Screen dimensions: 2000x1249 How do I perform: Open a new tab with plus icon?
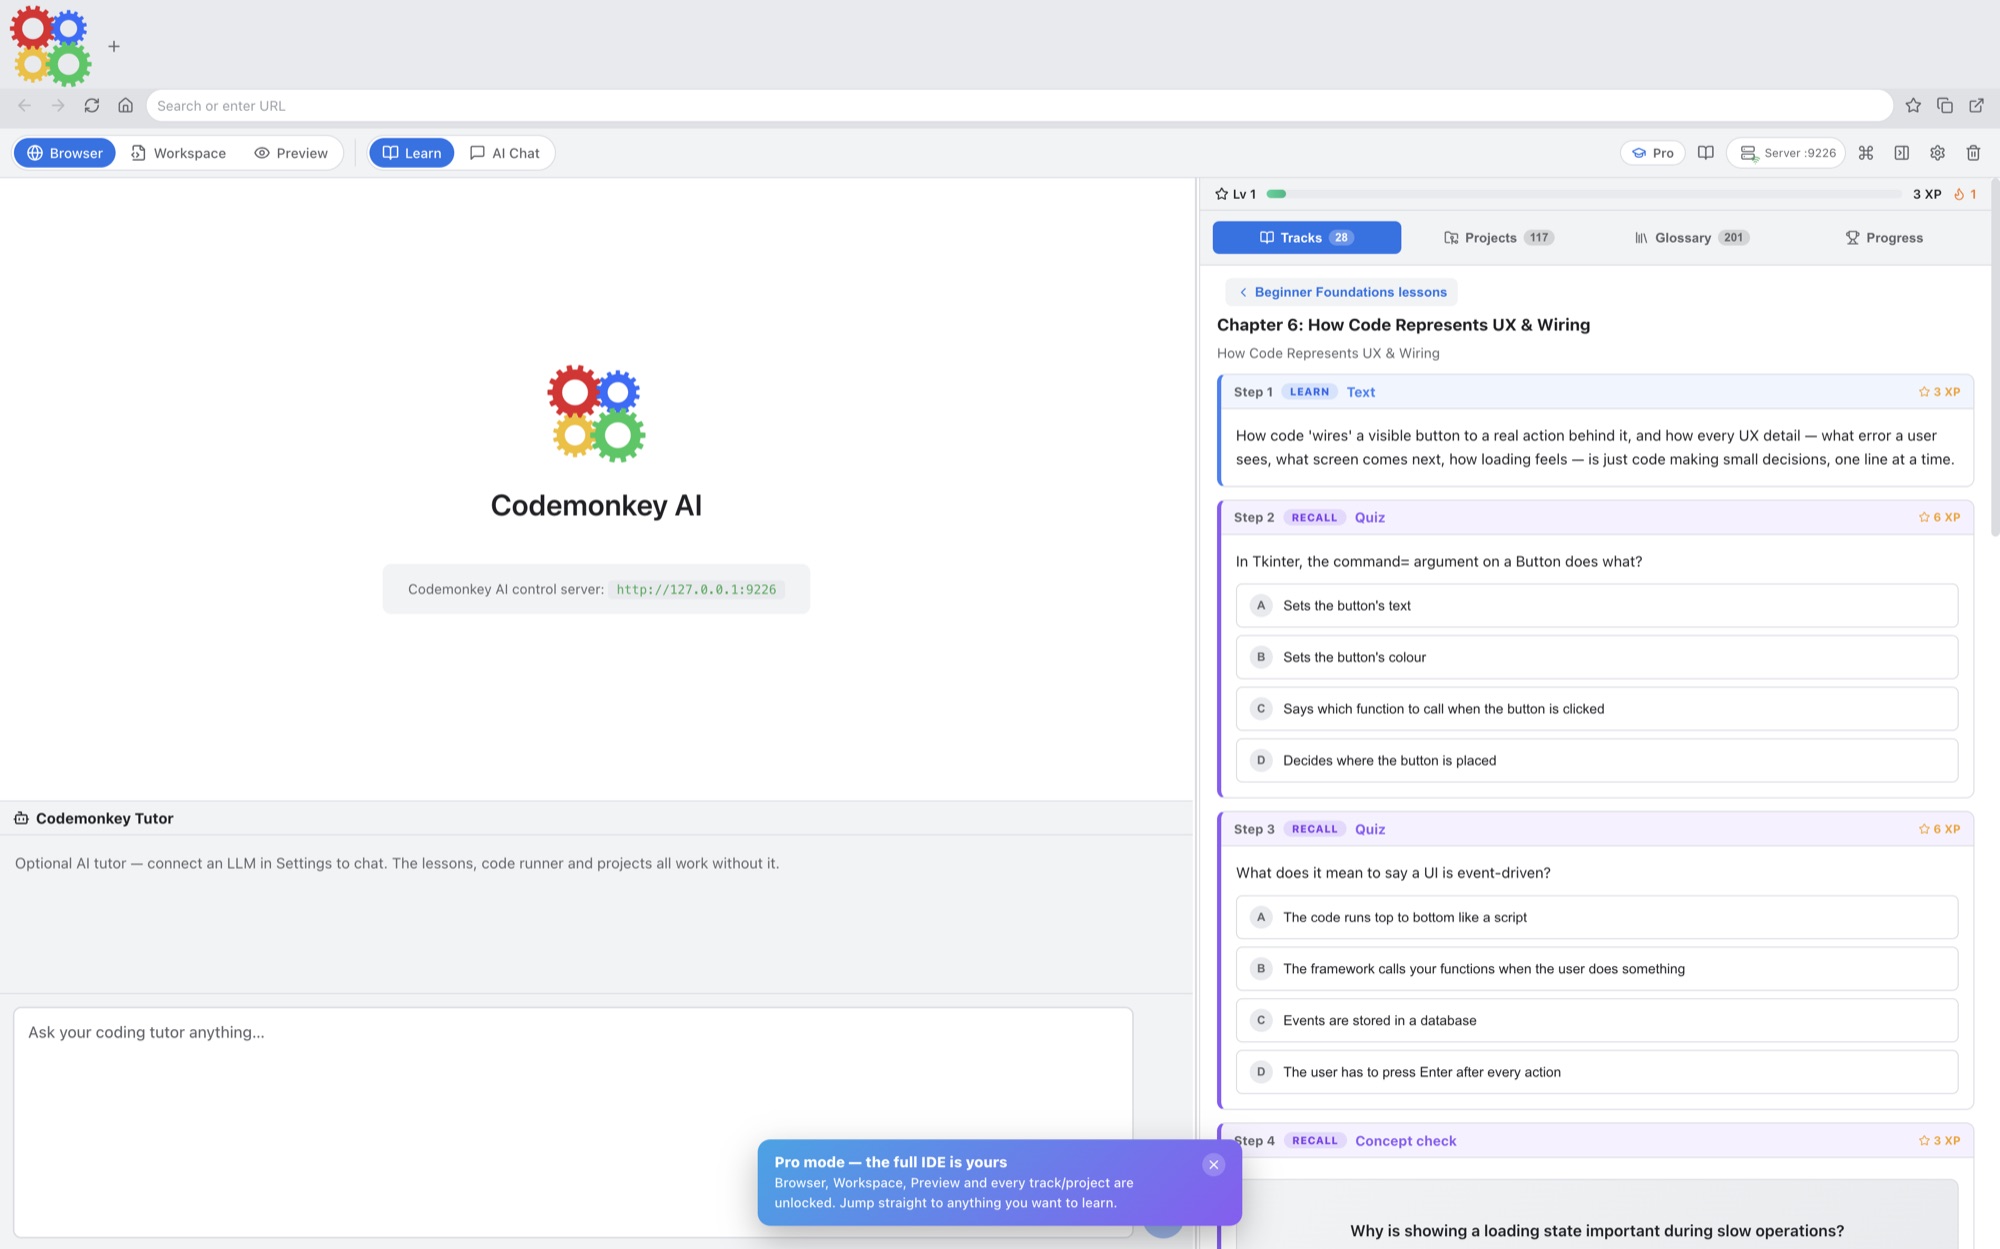tap(114, 46)
